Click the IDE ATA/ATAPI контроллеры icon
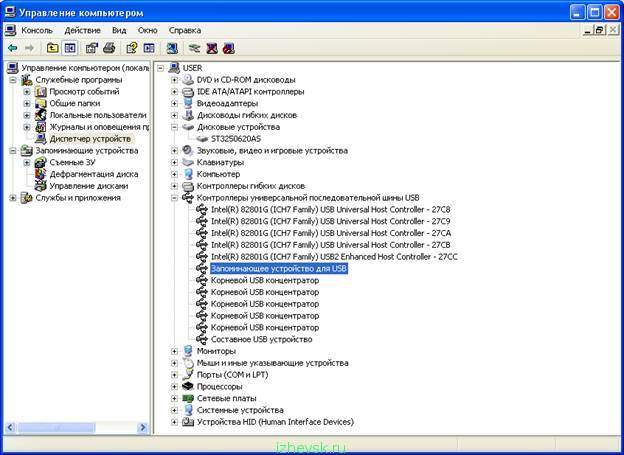Image resolution: width=624 pixels, height=455 pixels. coord(188,92)
